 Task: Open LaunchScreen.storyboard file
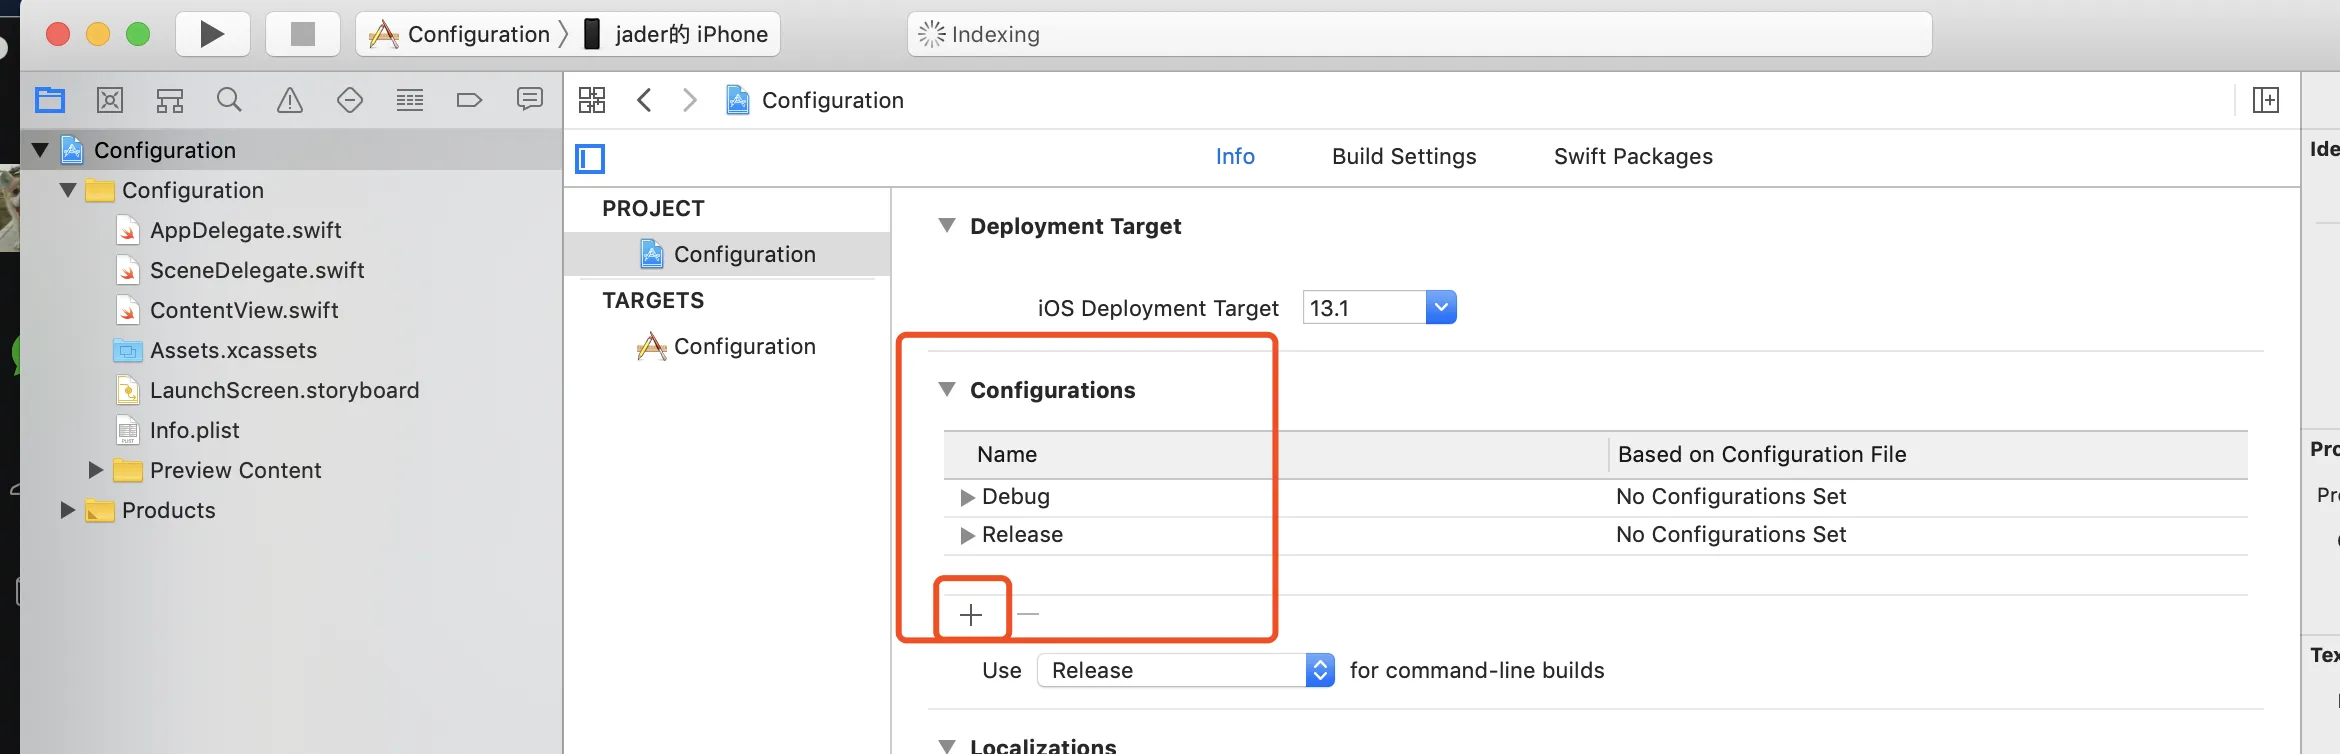click(x=284, y=390)
